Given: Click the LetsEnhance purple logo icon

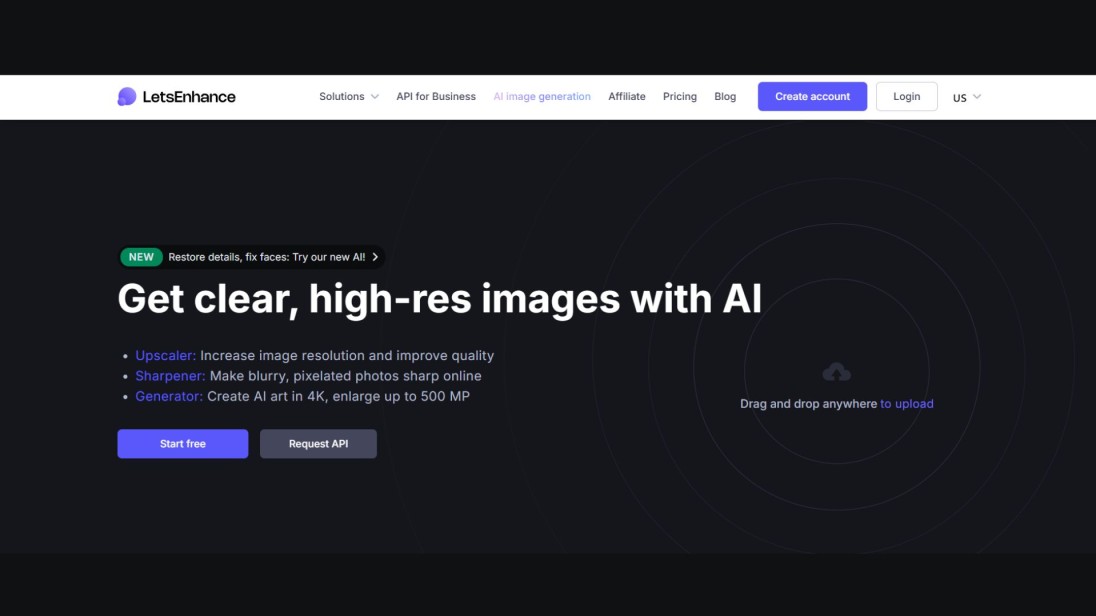Looking at the screenshot, I should pyautogui.click(x=127, y=96).
